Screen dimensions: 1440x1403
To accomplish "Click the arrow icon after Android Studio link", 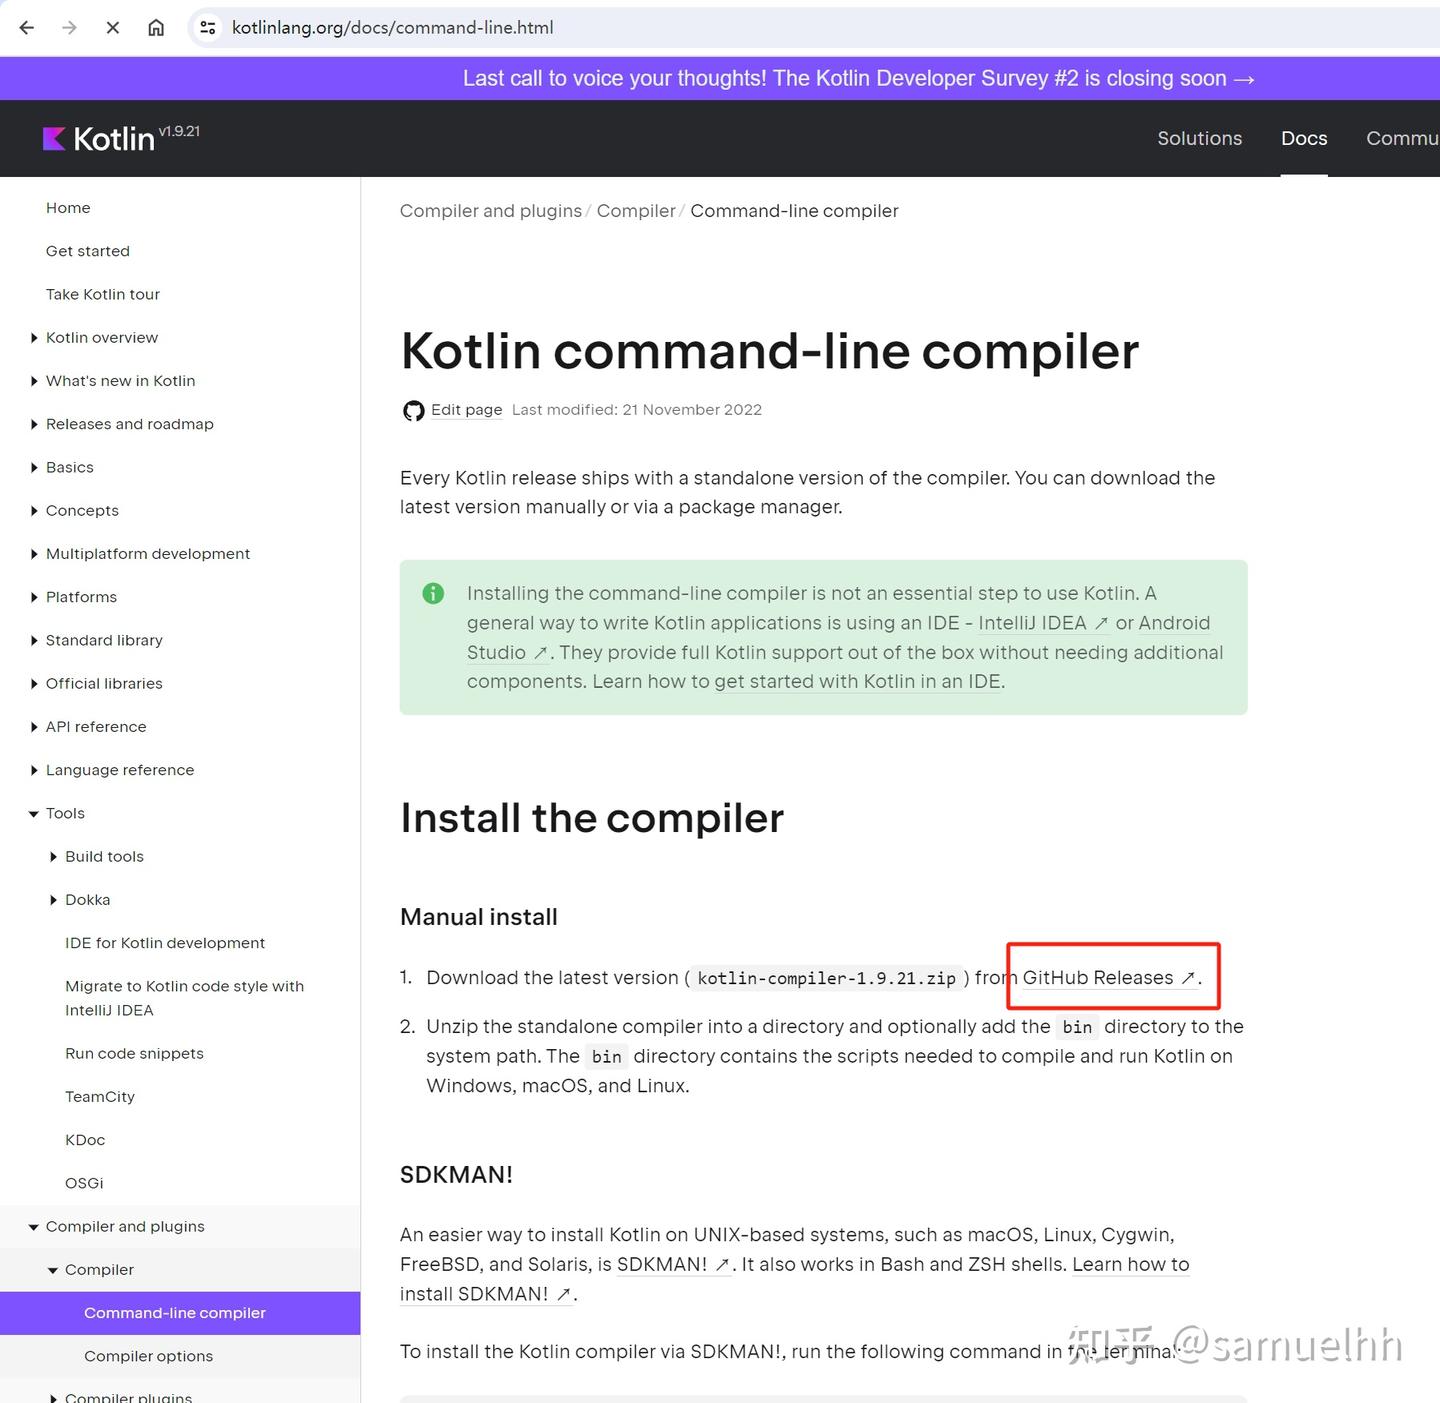I will point(542,652).
